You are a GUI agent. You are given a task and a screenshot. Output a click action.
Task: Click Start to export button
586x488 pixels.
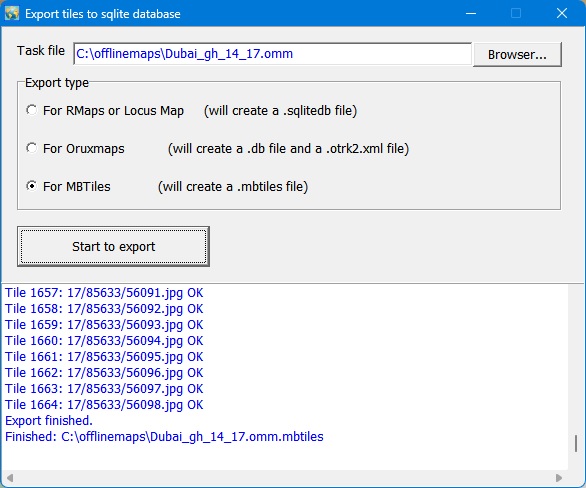tap(113, 246)
